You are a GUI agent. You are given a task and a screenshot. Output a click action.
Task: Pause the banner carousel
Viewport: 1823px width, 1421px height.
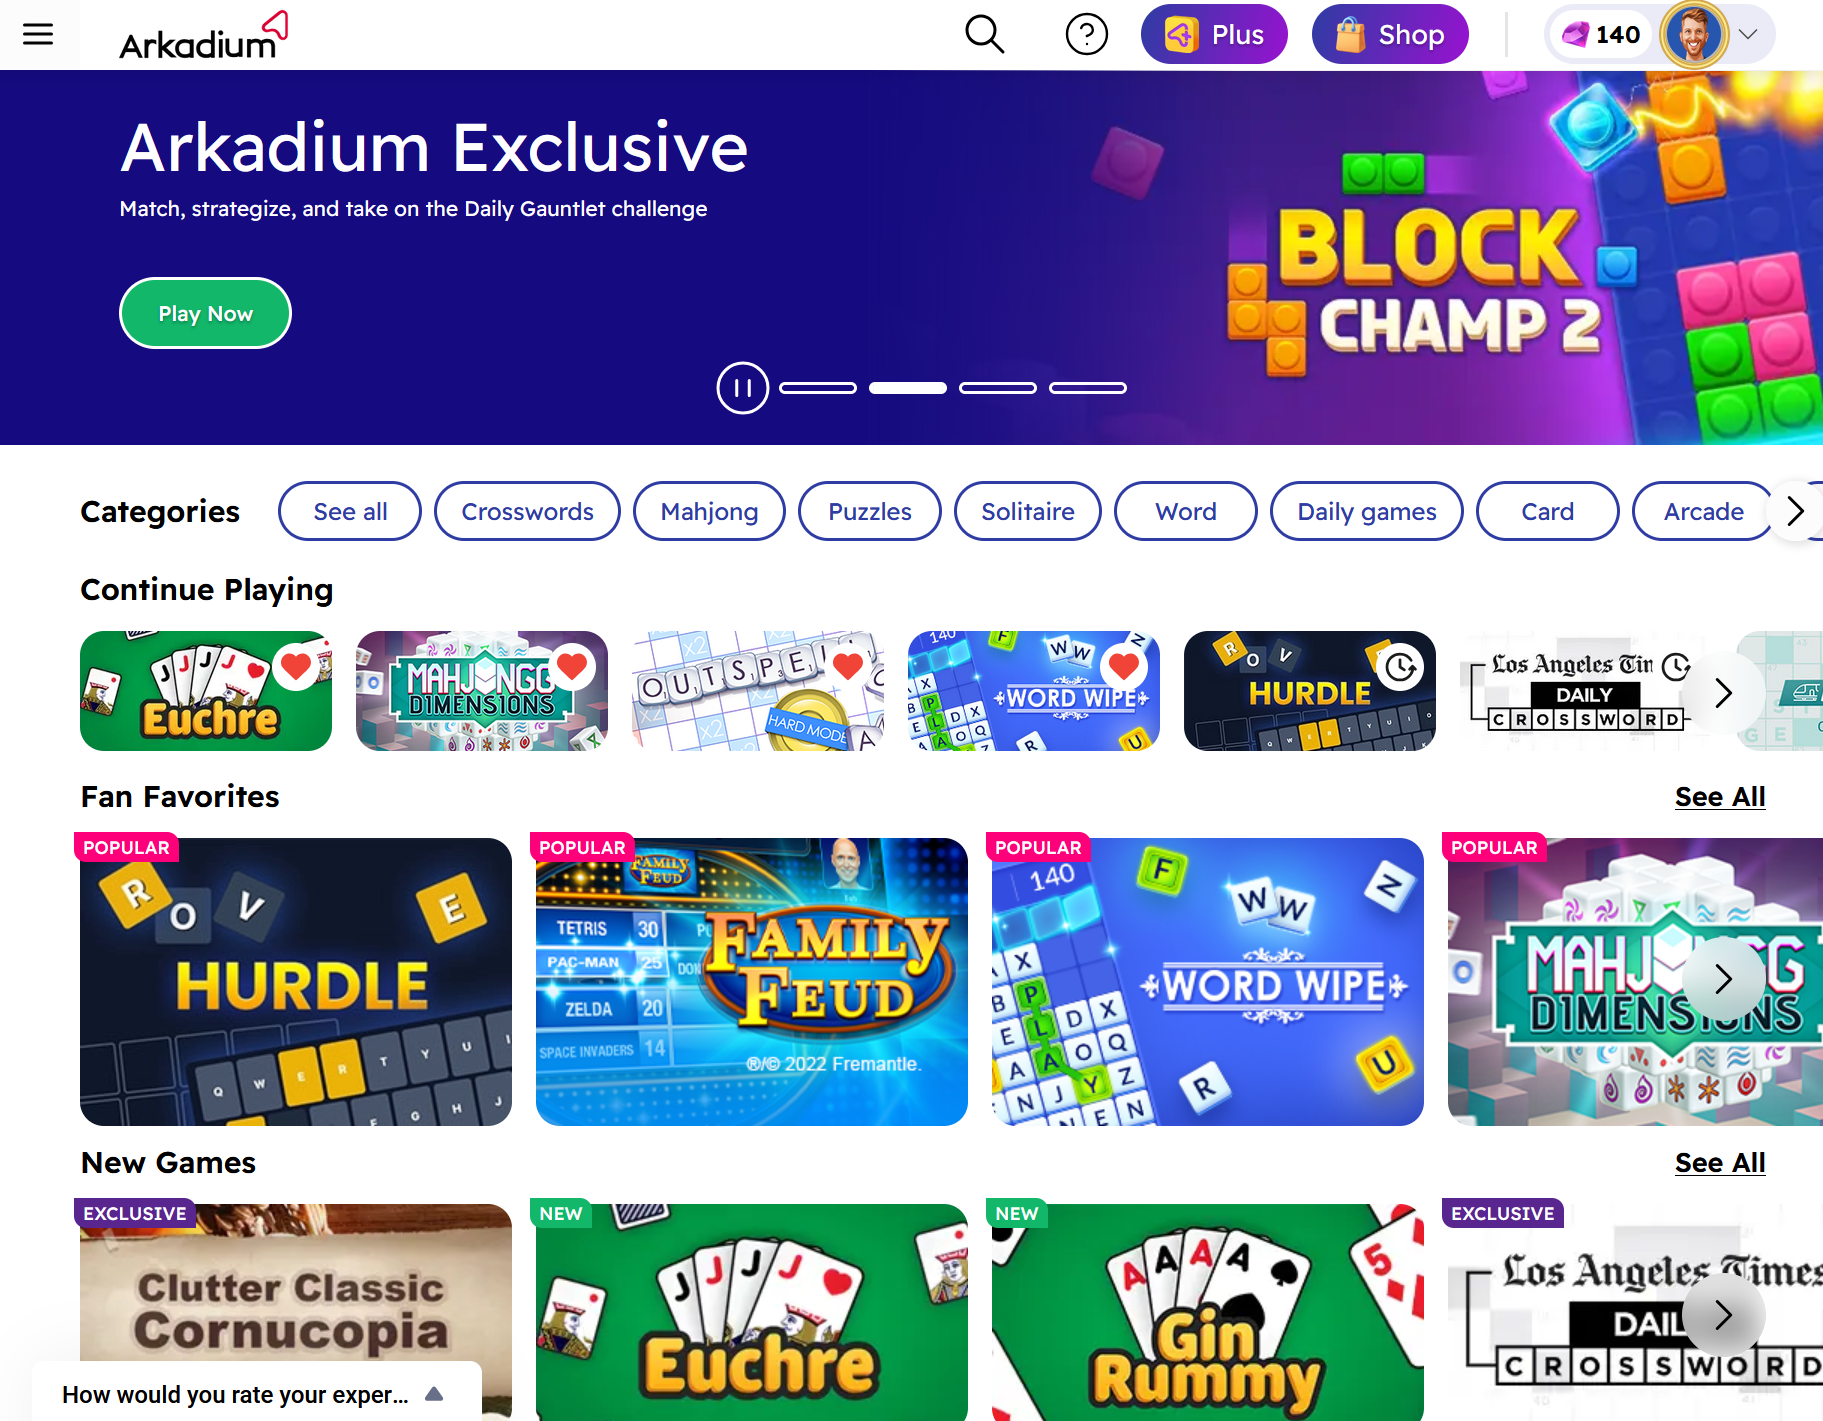click(742, 388)
